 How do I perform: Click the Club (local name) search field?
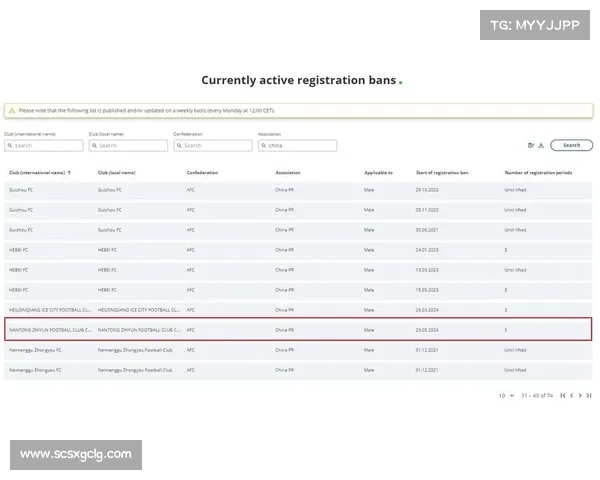pos(128,145)
